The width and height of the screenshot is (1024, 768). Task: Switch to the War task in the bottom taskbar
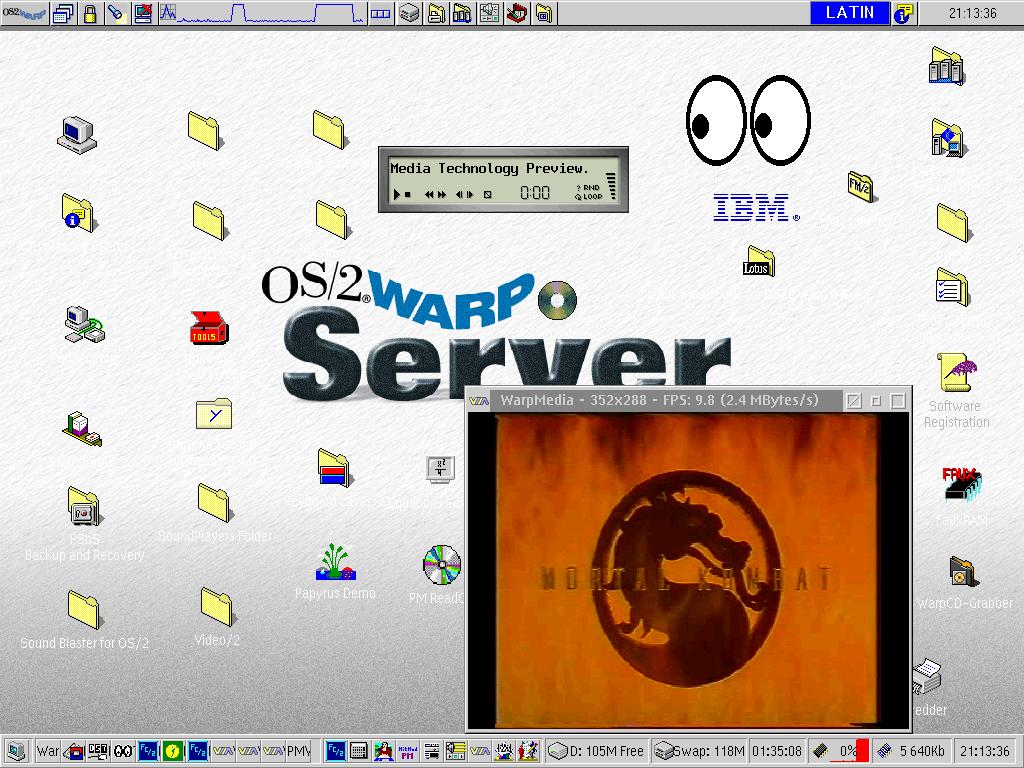tap(47, 751)
